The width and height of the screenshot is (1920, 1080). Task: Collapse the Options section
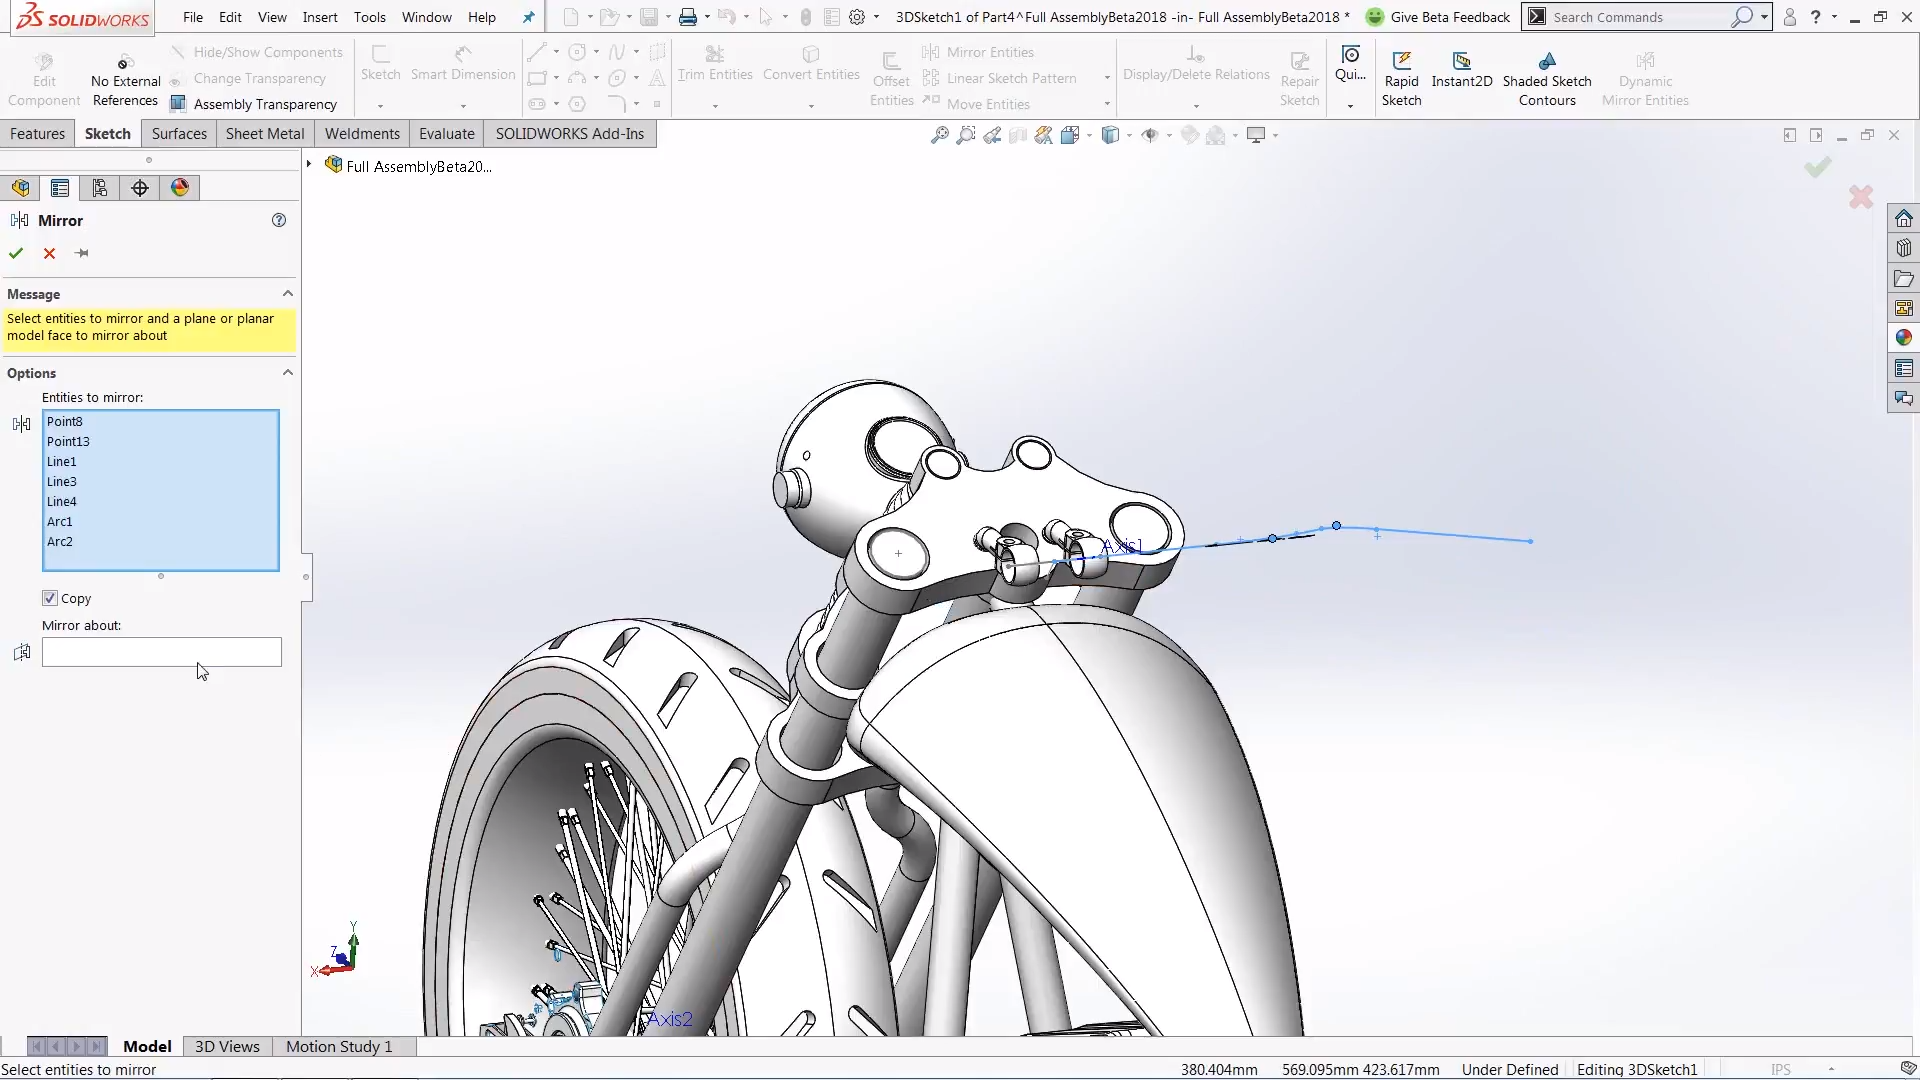pyautogui.click(x=288, y=372)
